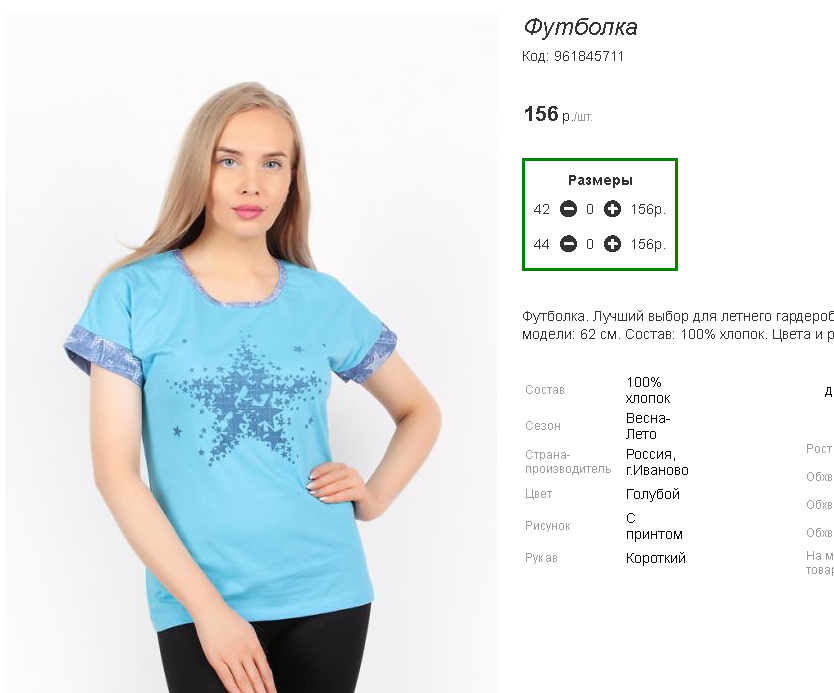
Task: Click the Футболка product title
Action: pyautogui.click(x=580, y=27)
